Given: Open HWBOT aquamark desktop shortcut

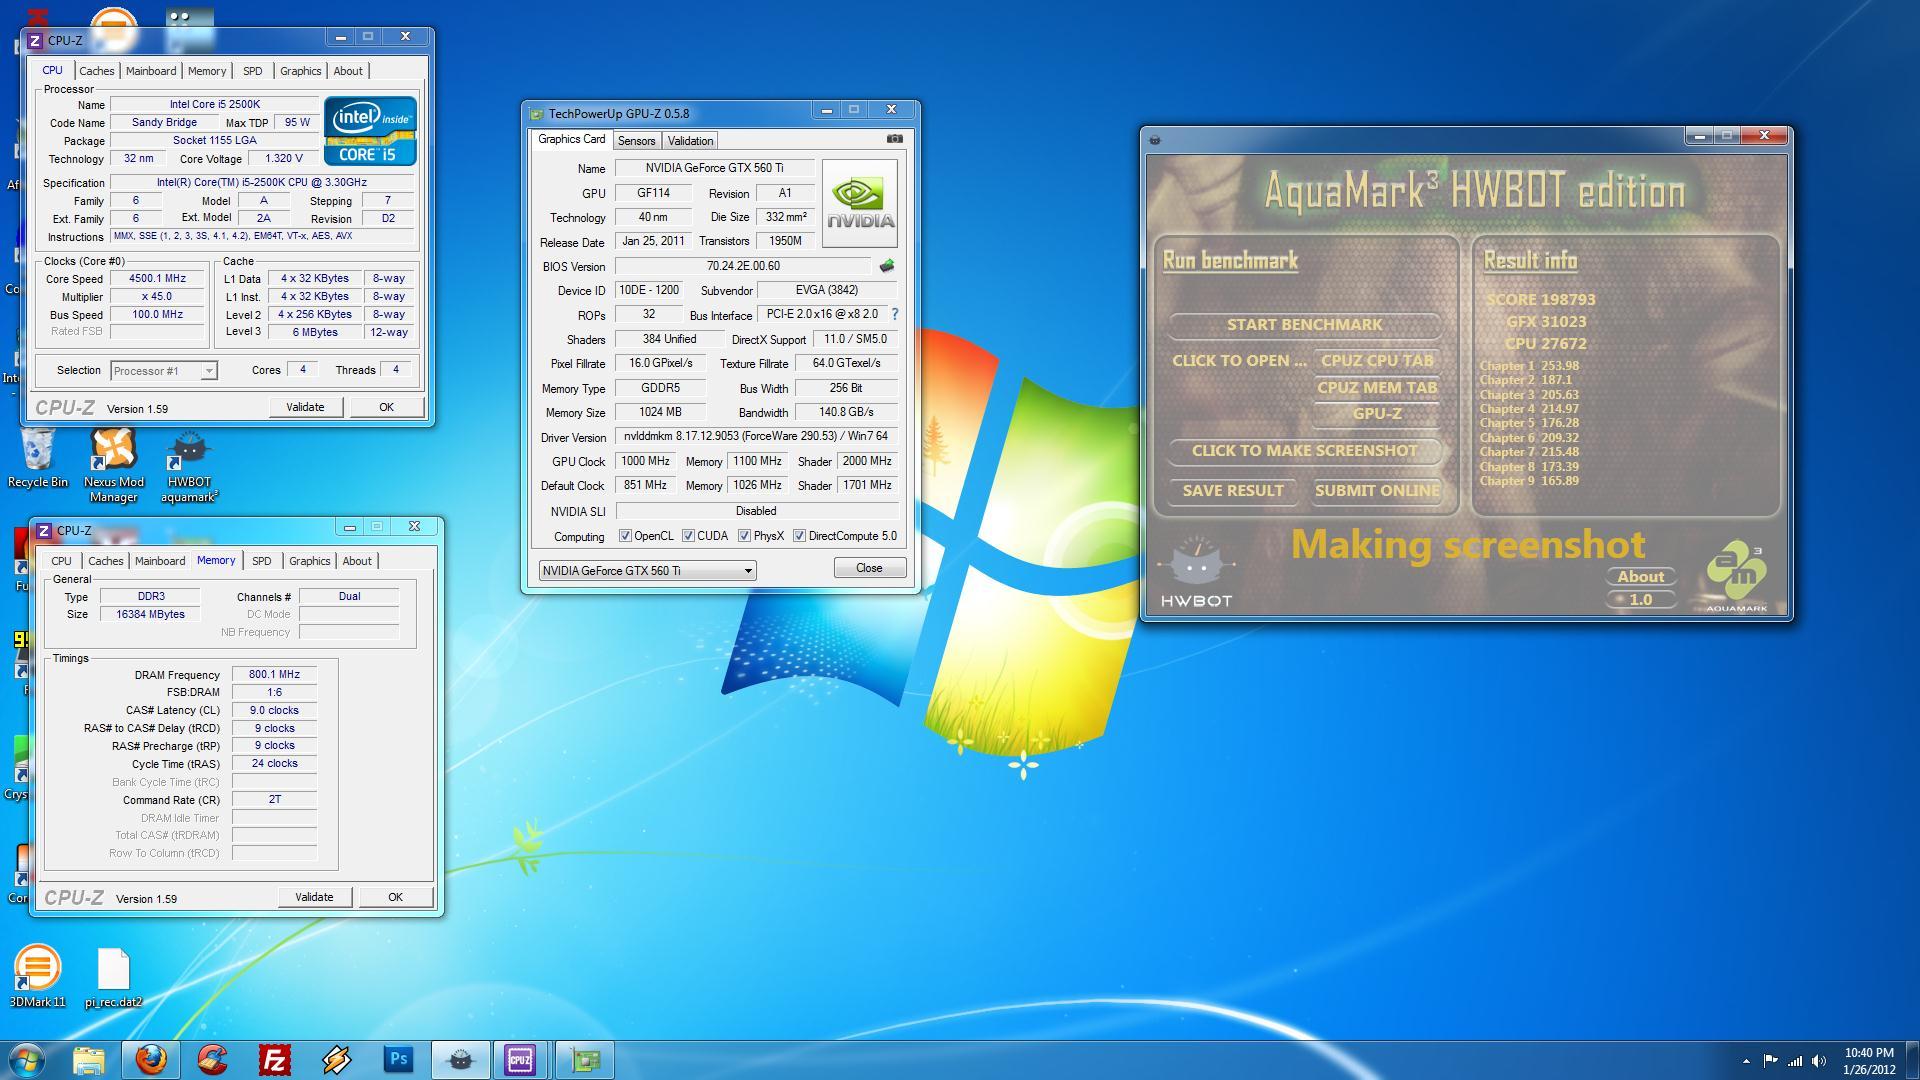Looking at the screenshot, I should tap(189, 465).
